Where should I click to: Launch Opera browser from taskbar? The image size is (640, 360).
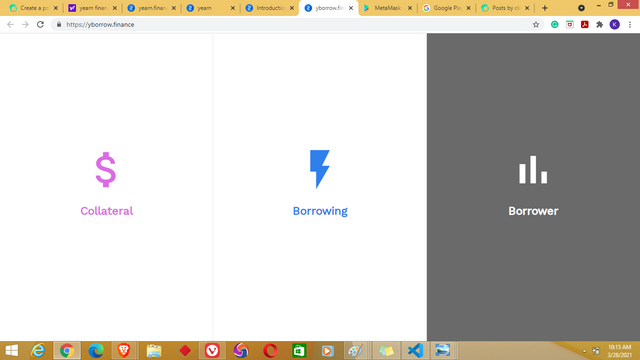(270, 351)
